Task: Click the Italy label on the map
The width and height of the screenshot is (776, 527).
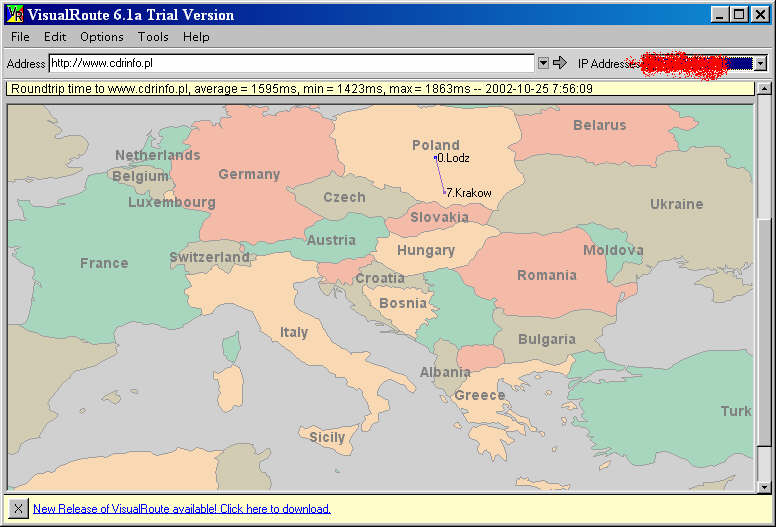Action: point(294,332)
